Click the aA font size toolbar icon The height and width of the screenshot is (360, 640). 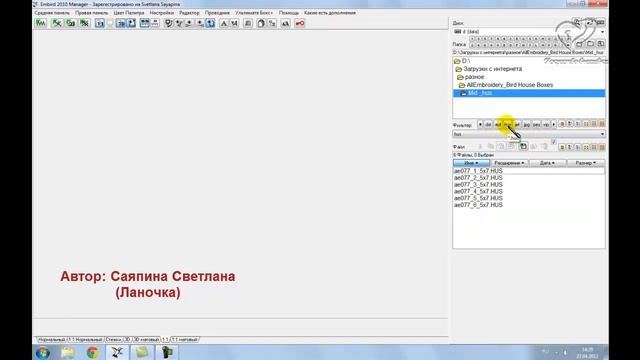pos(285,24)
